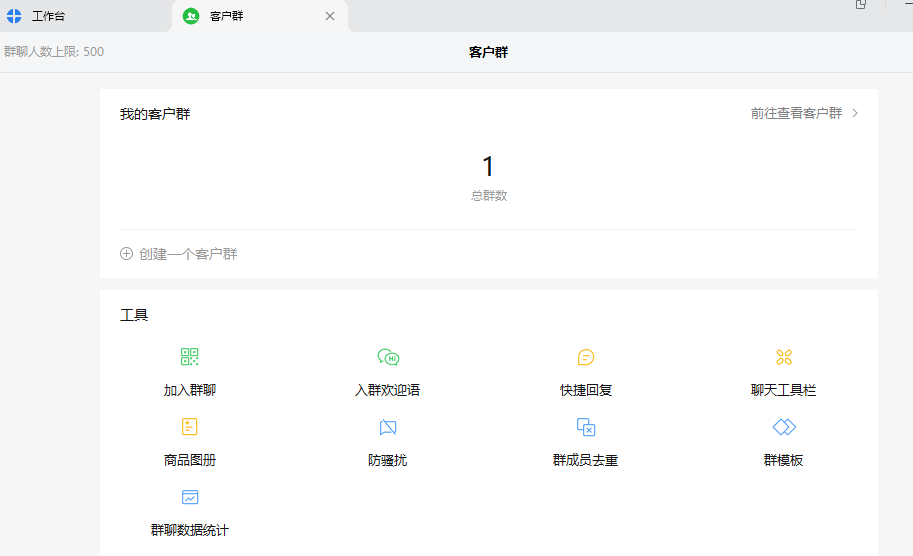Expand the chevron next to 前往查看客户群

[855, 114]
